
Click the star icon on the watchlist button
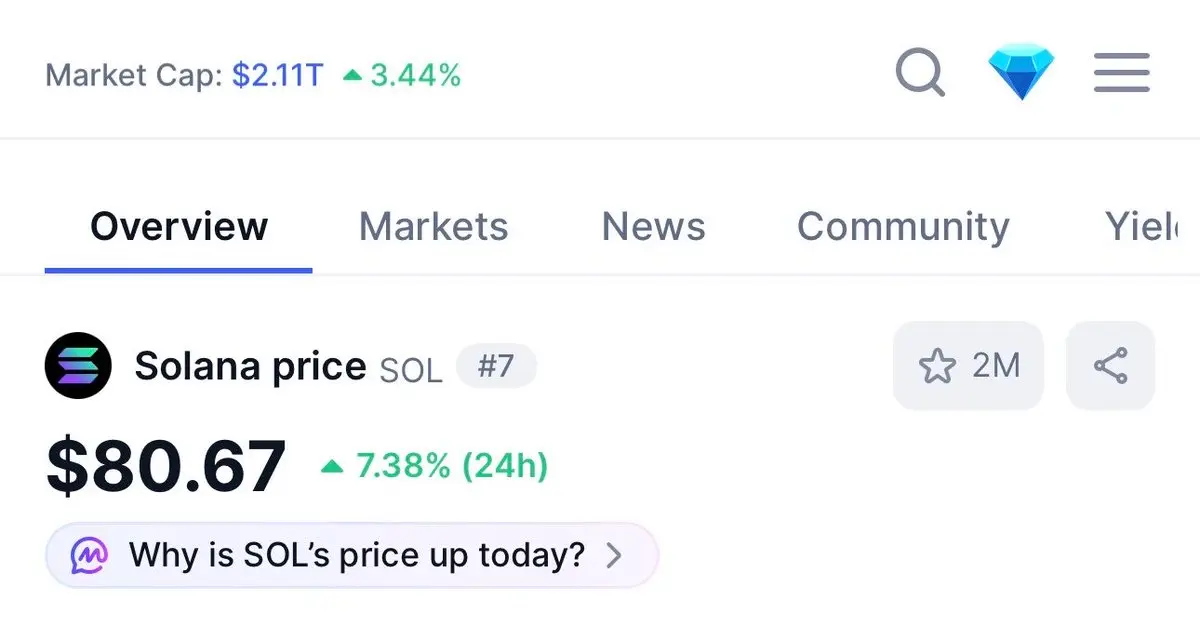click(x=937, y=367)
